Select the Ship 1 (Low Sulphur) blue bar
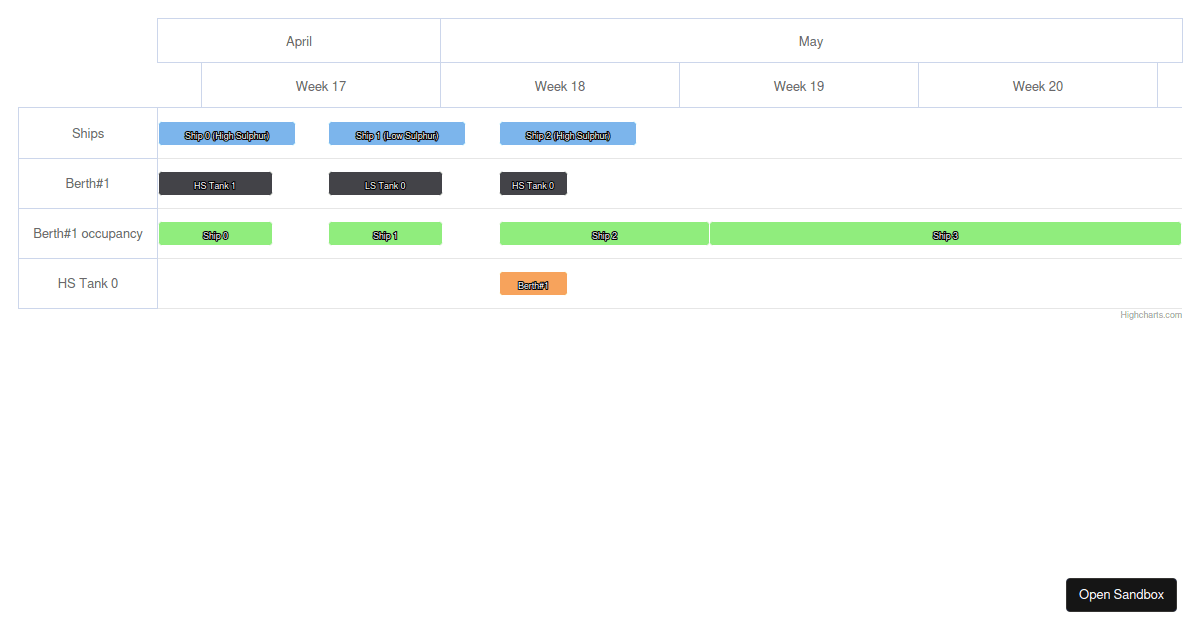This screenshot has height=630, width=1200. pos(397,133)
